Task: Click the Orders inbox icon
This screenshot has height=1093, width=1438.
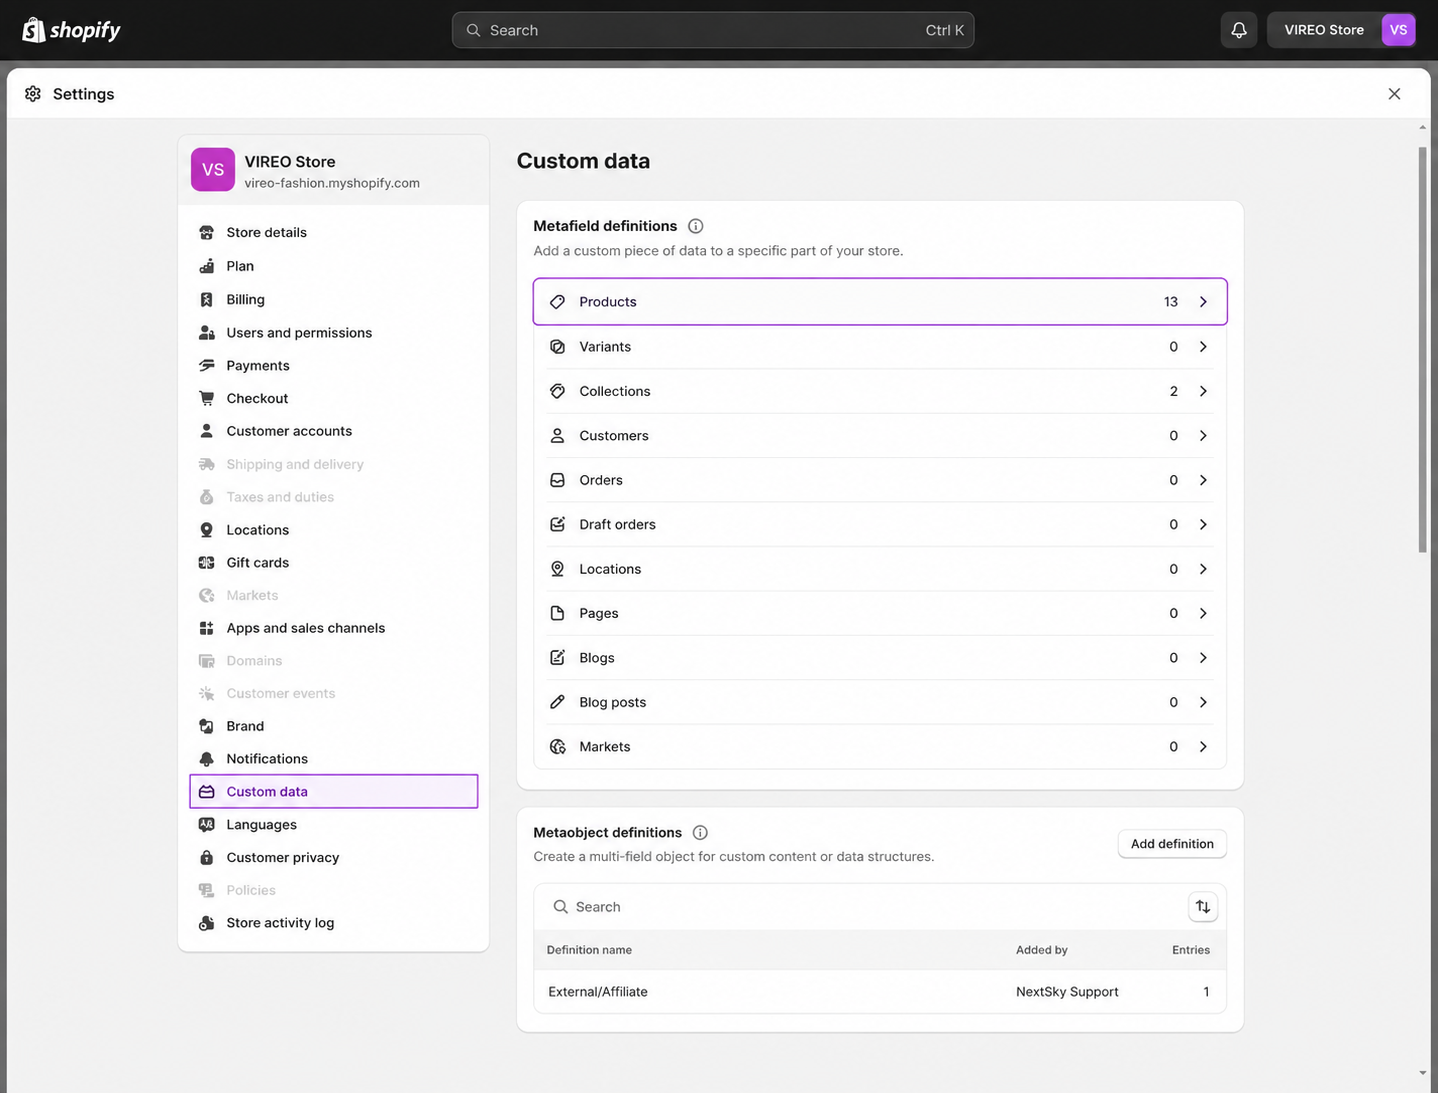Action: 558,480
